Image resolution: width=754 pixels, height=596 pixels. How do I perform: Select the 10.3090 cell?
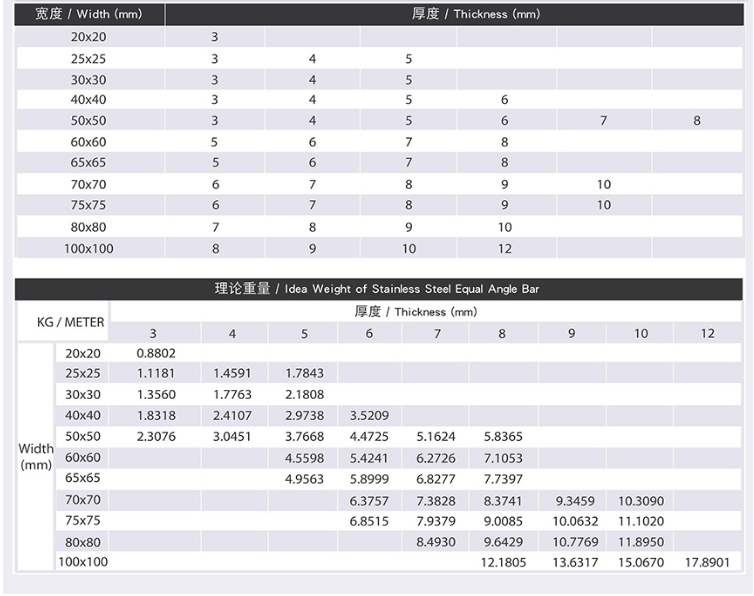641,500
